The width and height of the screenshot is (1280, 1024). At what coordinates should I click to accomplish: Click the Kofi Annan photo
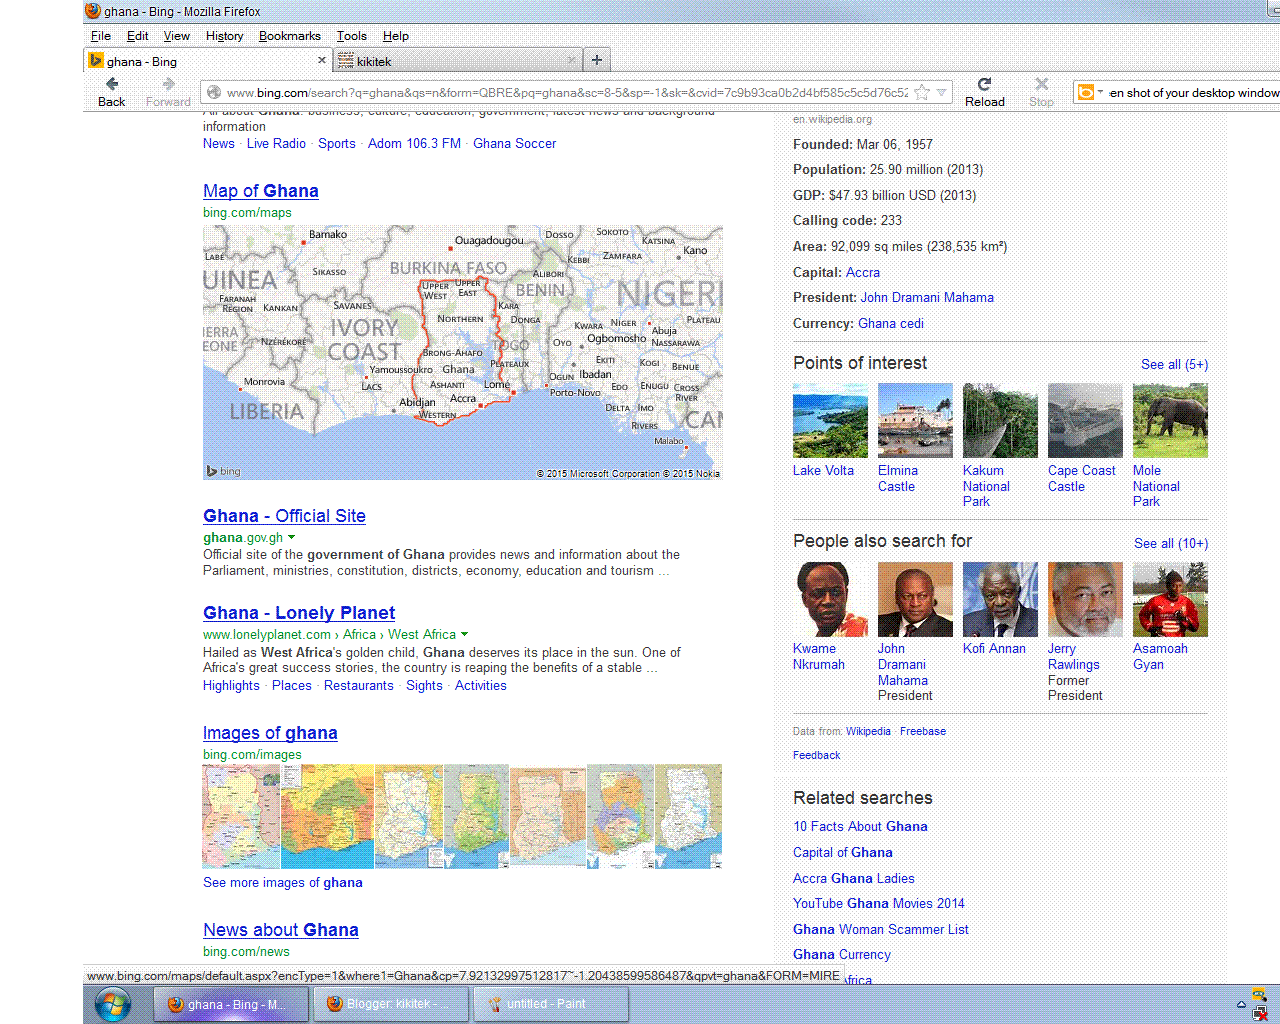[x=1000, y=599]
